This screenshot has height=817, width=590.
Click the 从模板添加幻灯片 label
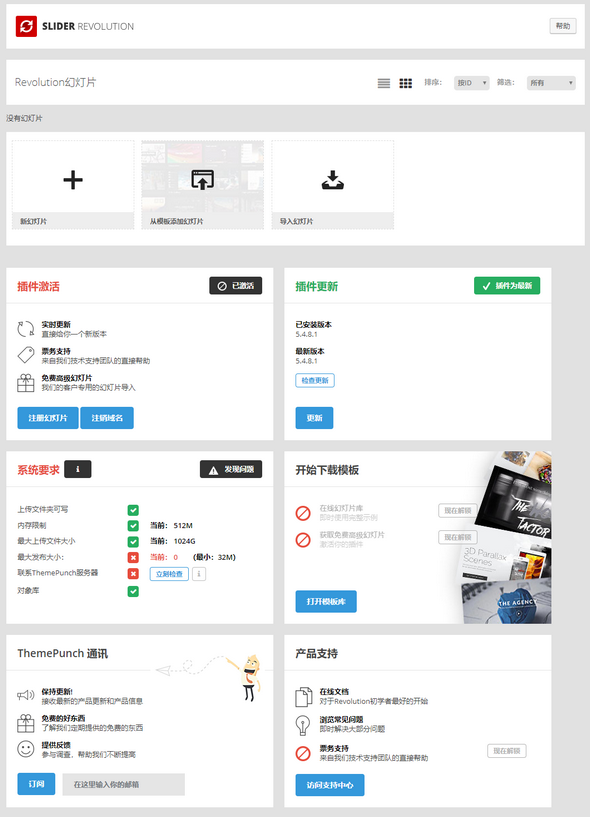click(x=176, y=221)
